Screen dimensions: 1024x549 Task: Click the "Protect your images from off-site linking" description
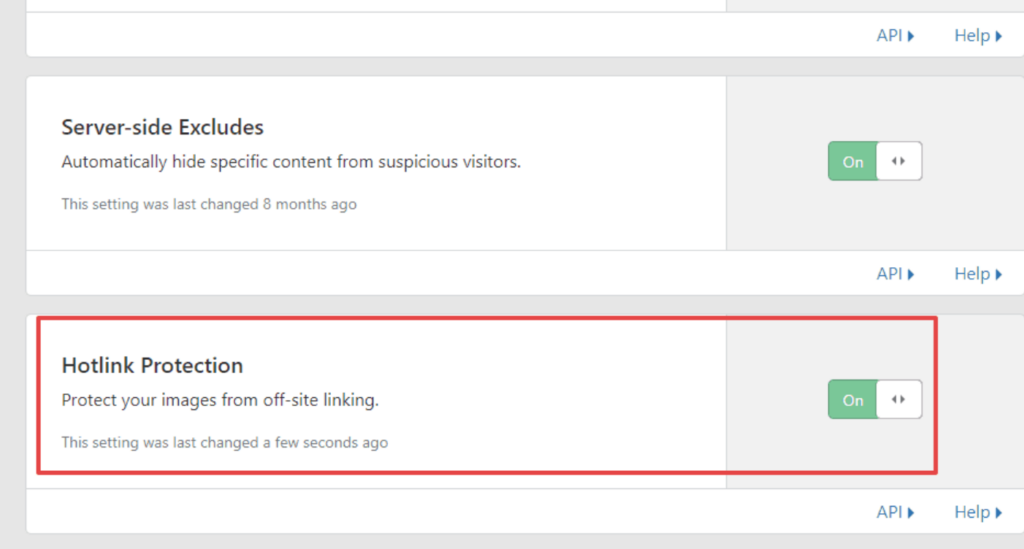[220, 400]
